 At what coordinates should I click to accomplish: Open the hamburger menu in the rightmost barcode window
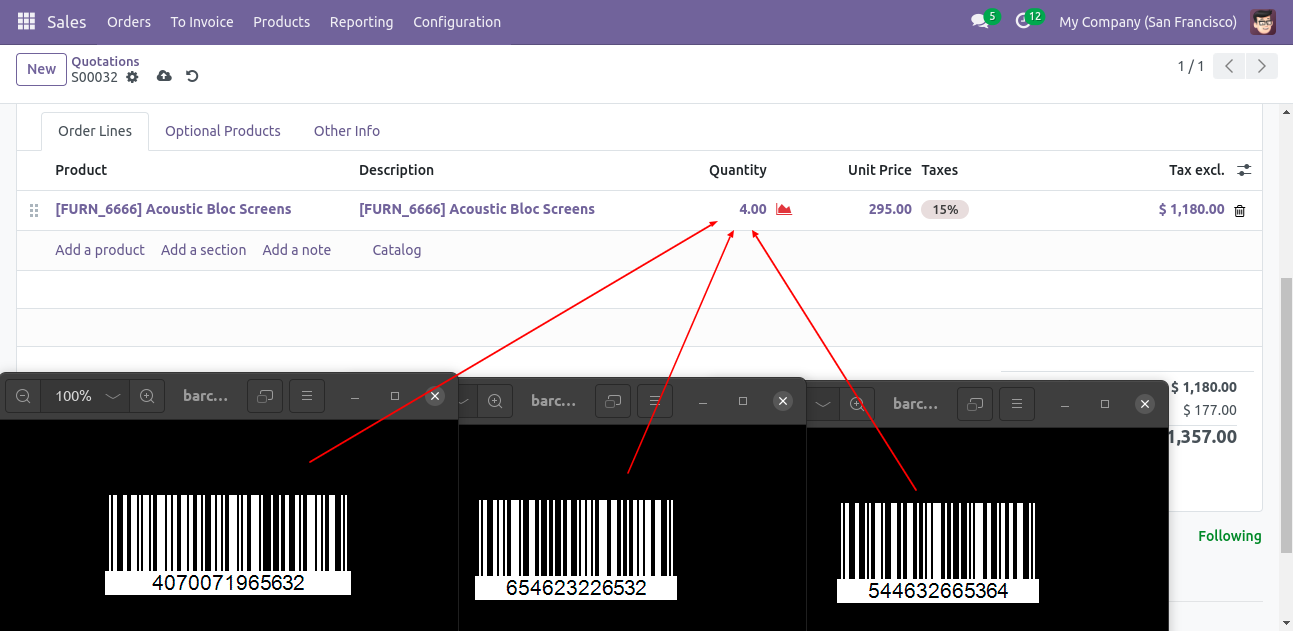(1017, 404)
